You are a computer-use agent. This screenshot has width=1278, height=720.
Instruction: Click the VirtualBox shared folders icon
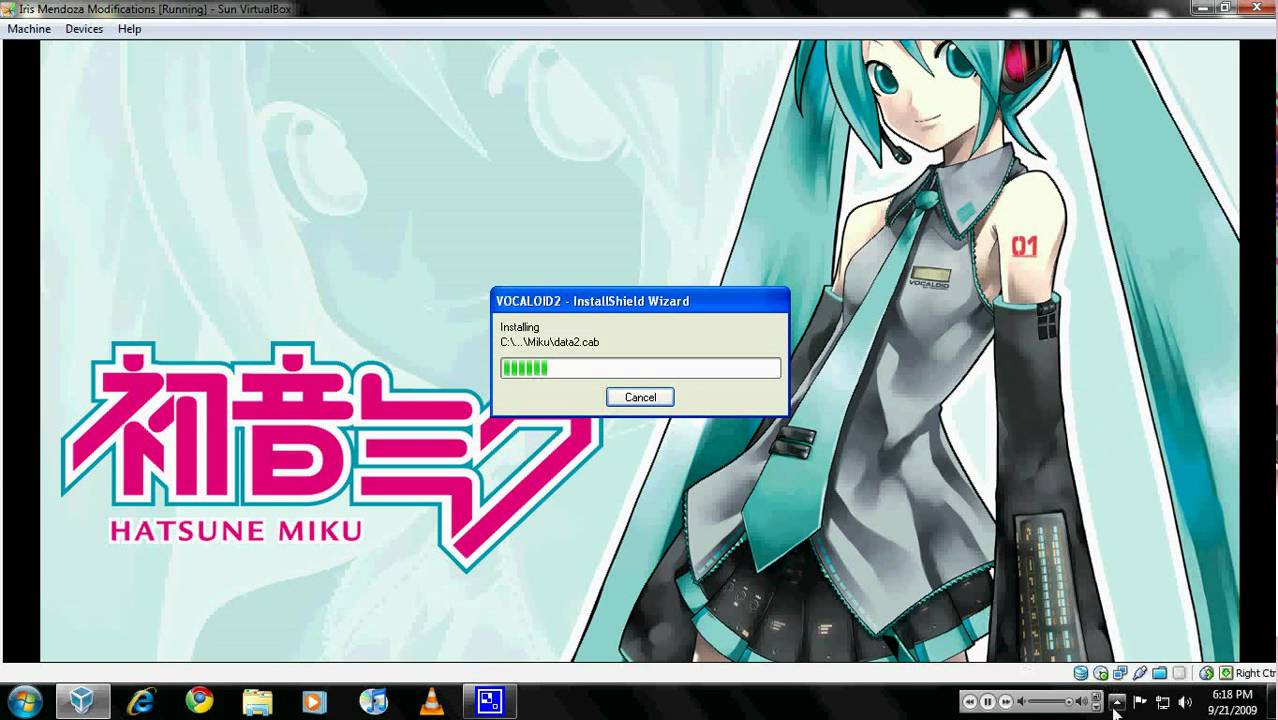(x=1159, y=673)
